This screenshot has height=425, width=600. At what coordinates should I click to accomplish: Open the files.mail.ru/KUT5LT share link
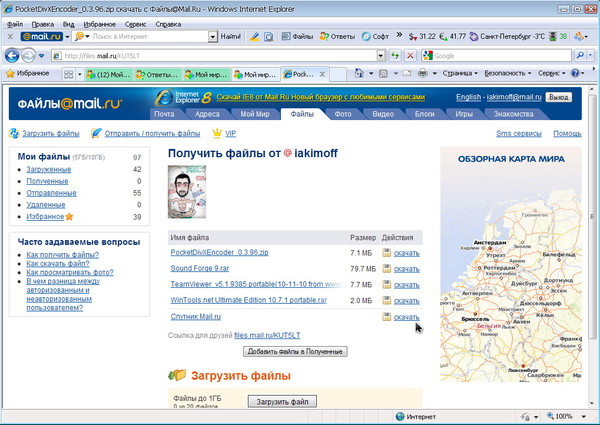click(267, 335)
